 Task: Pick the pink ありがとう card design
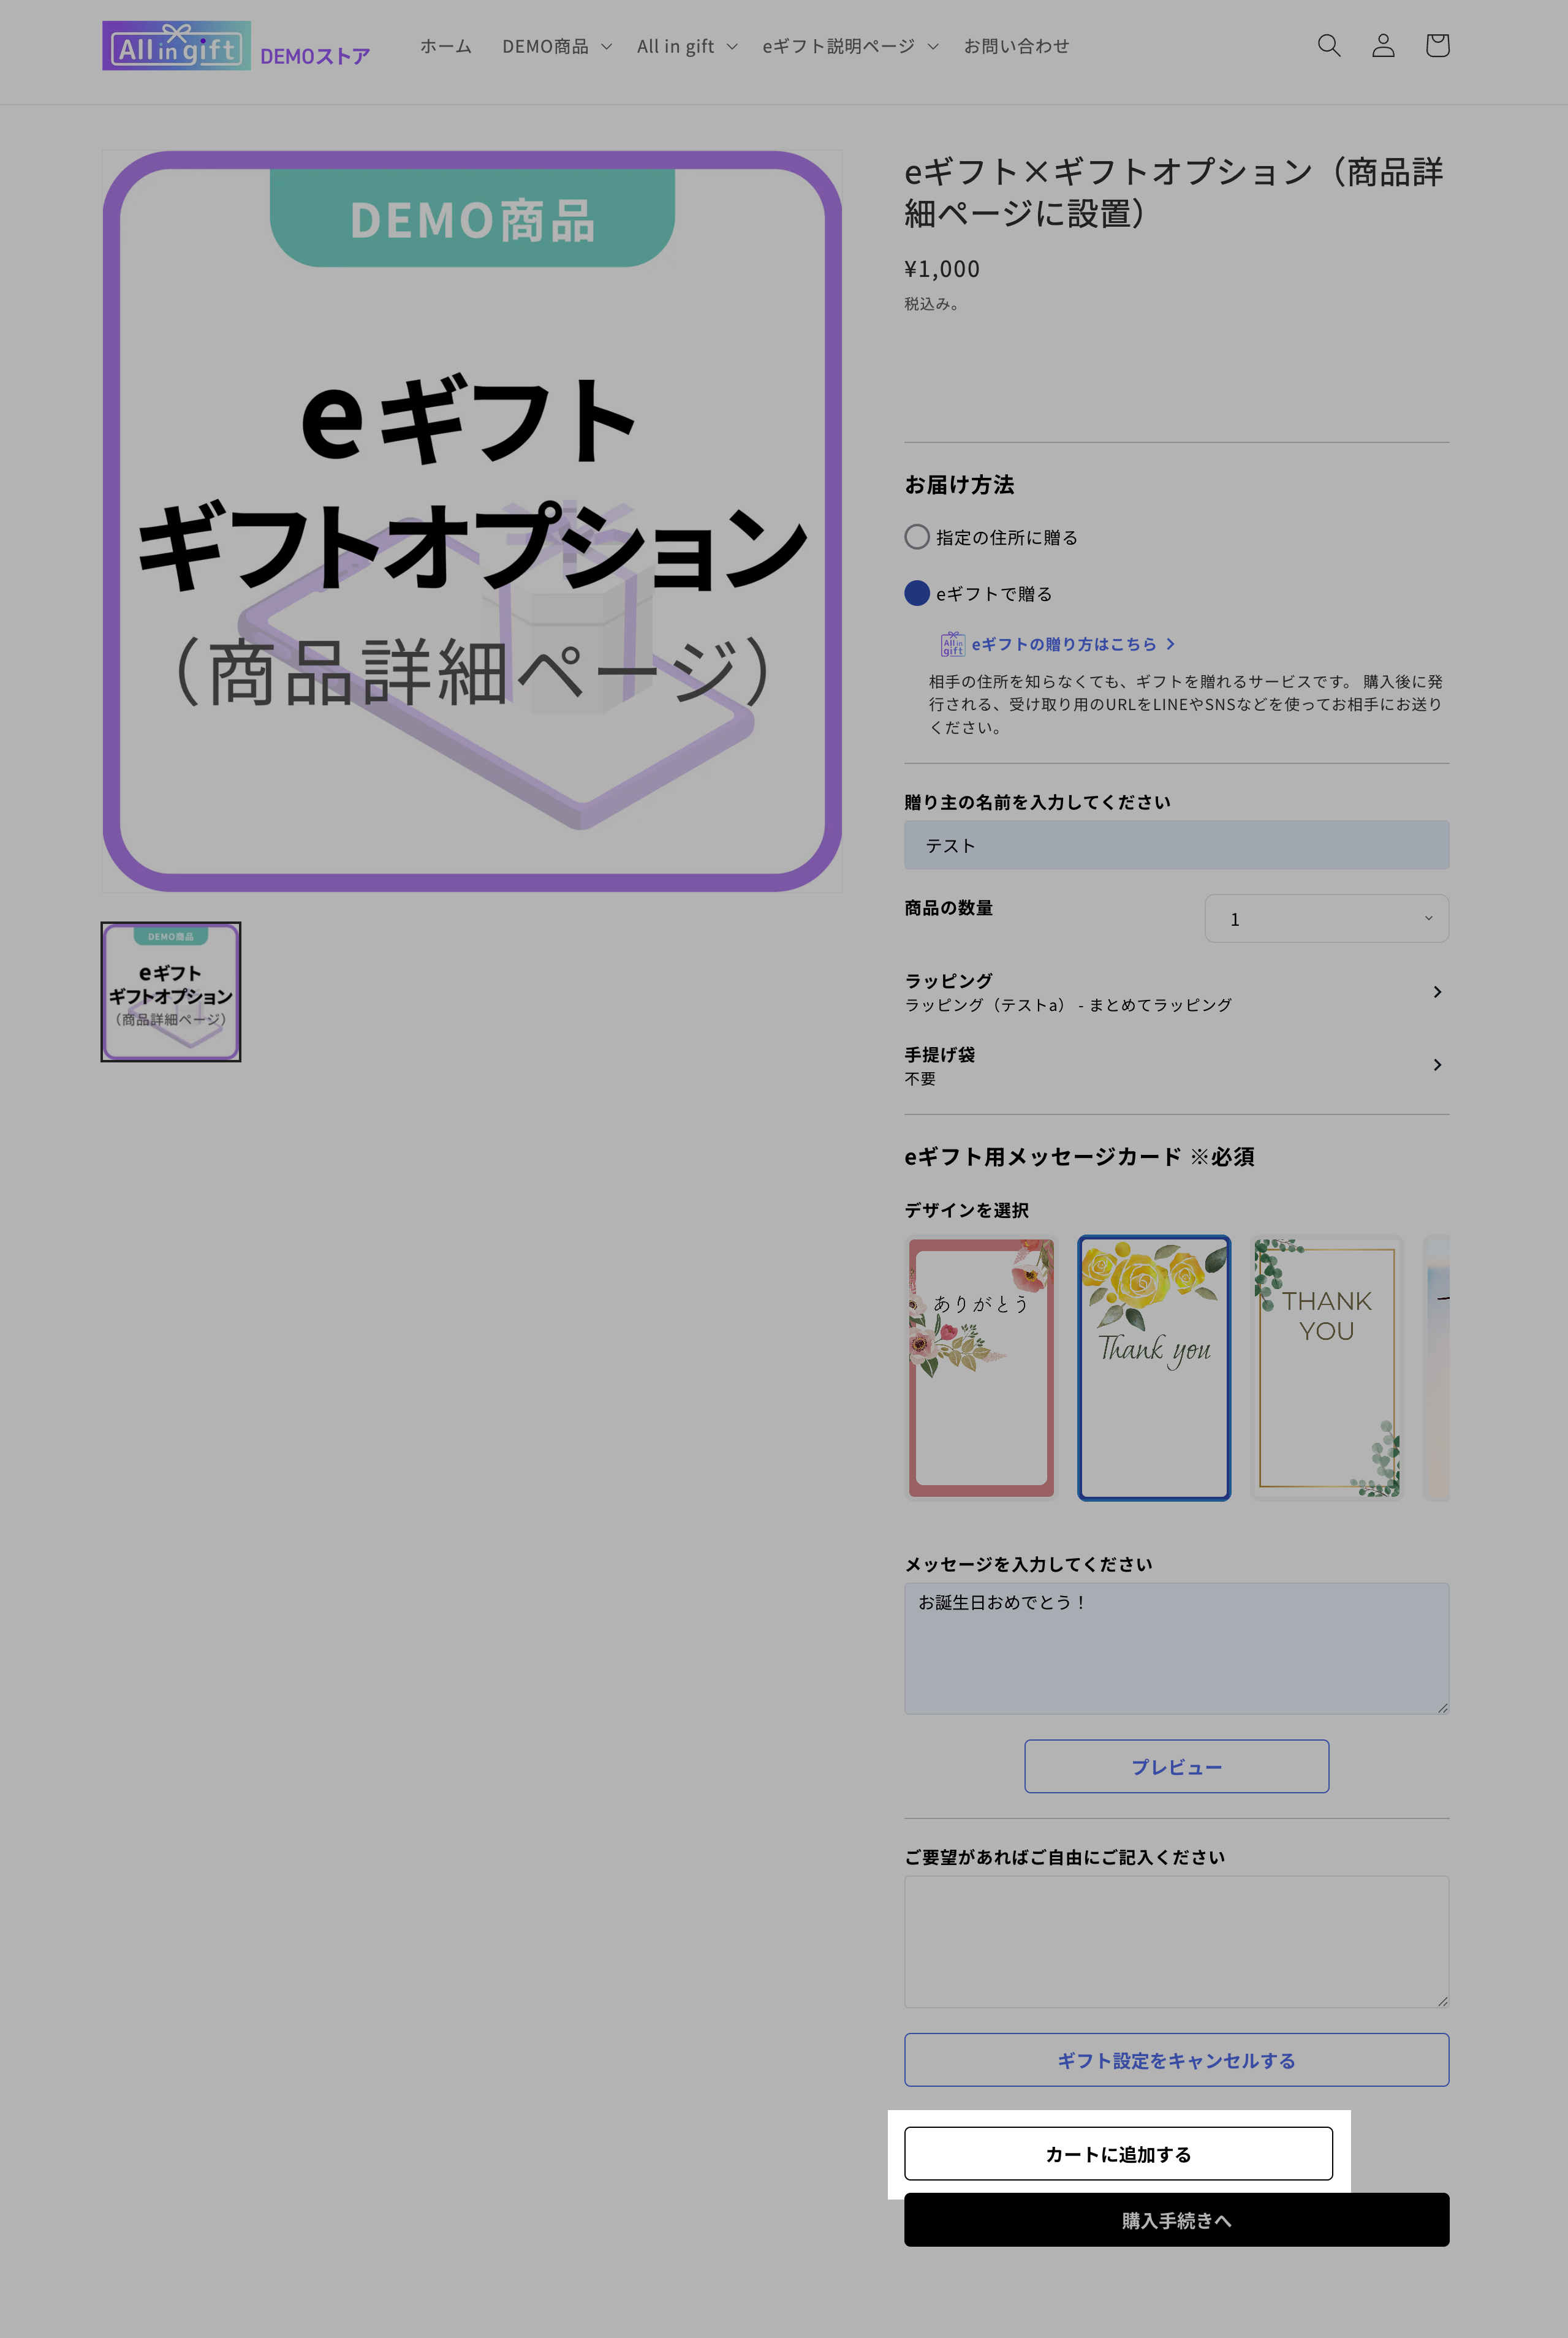pos(981,1367)
